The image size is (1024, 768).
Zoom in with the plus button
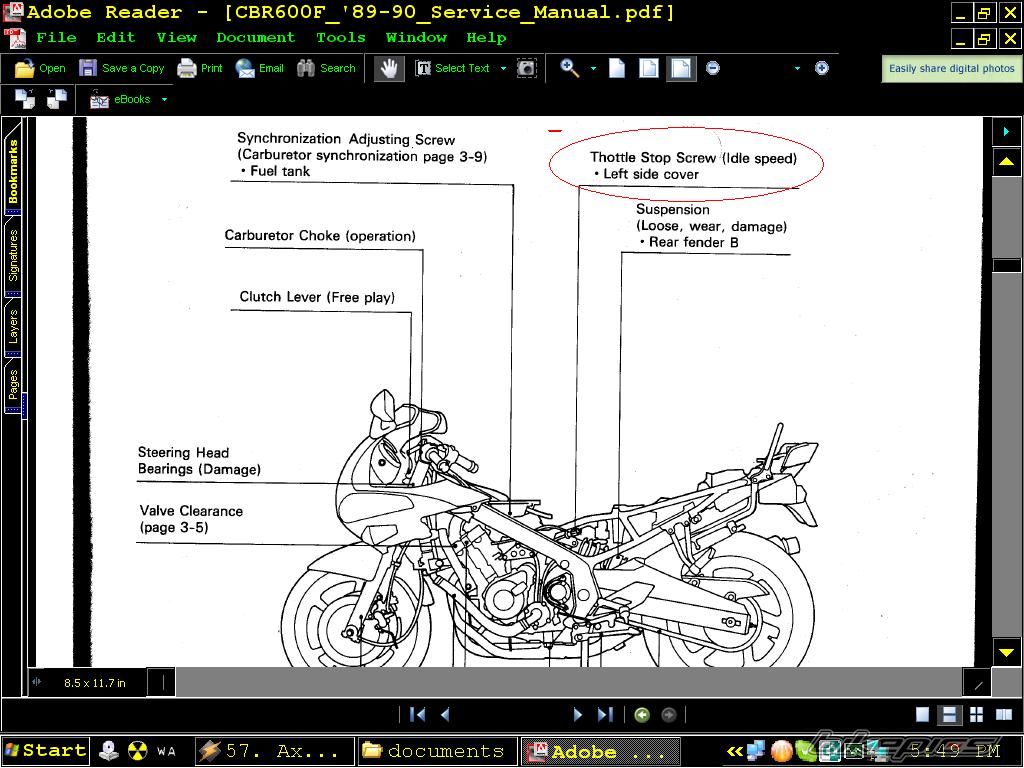click(x=822, y=68)
